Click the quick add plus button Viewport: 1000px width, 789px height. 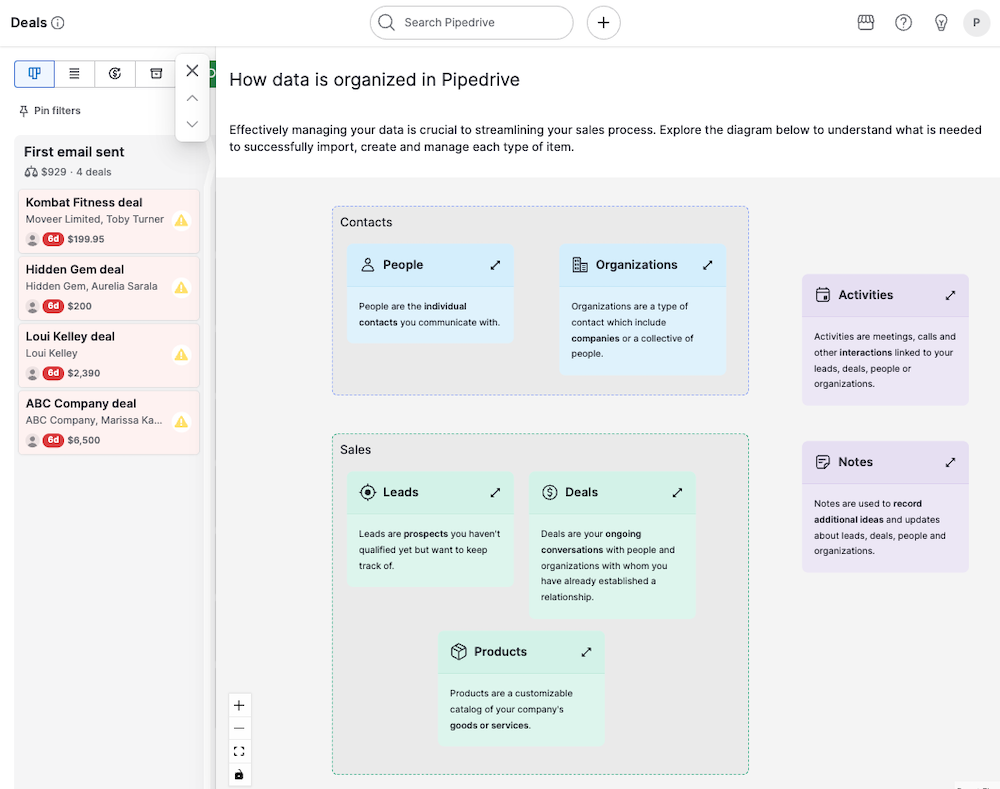click(x=603, y=23)
